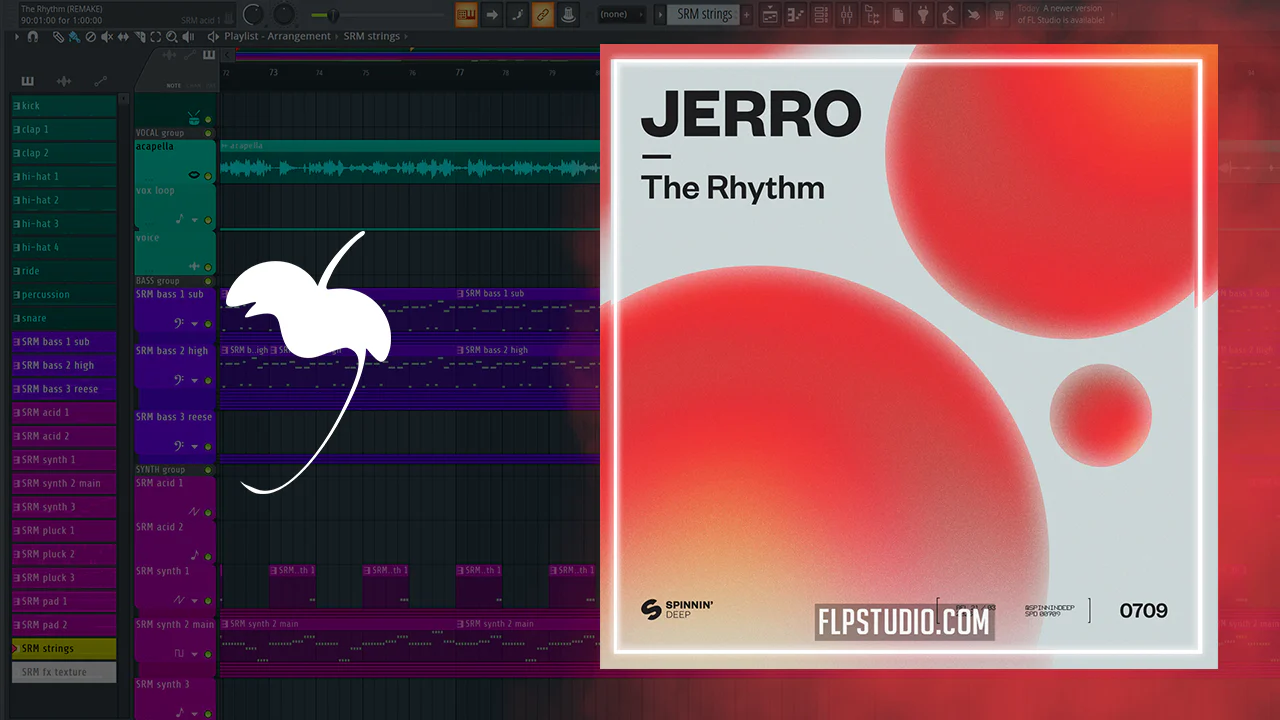Open the Playlist view from the toolbar
The image size is (1280, 720).
(x=771, y=15)
